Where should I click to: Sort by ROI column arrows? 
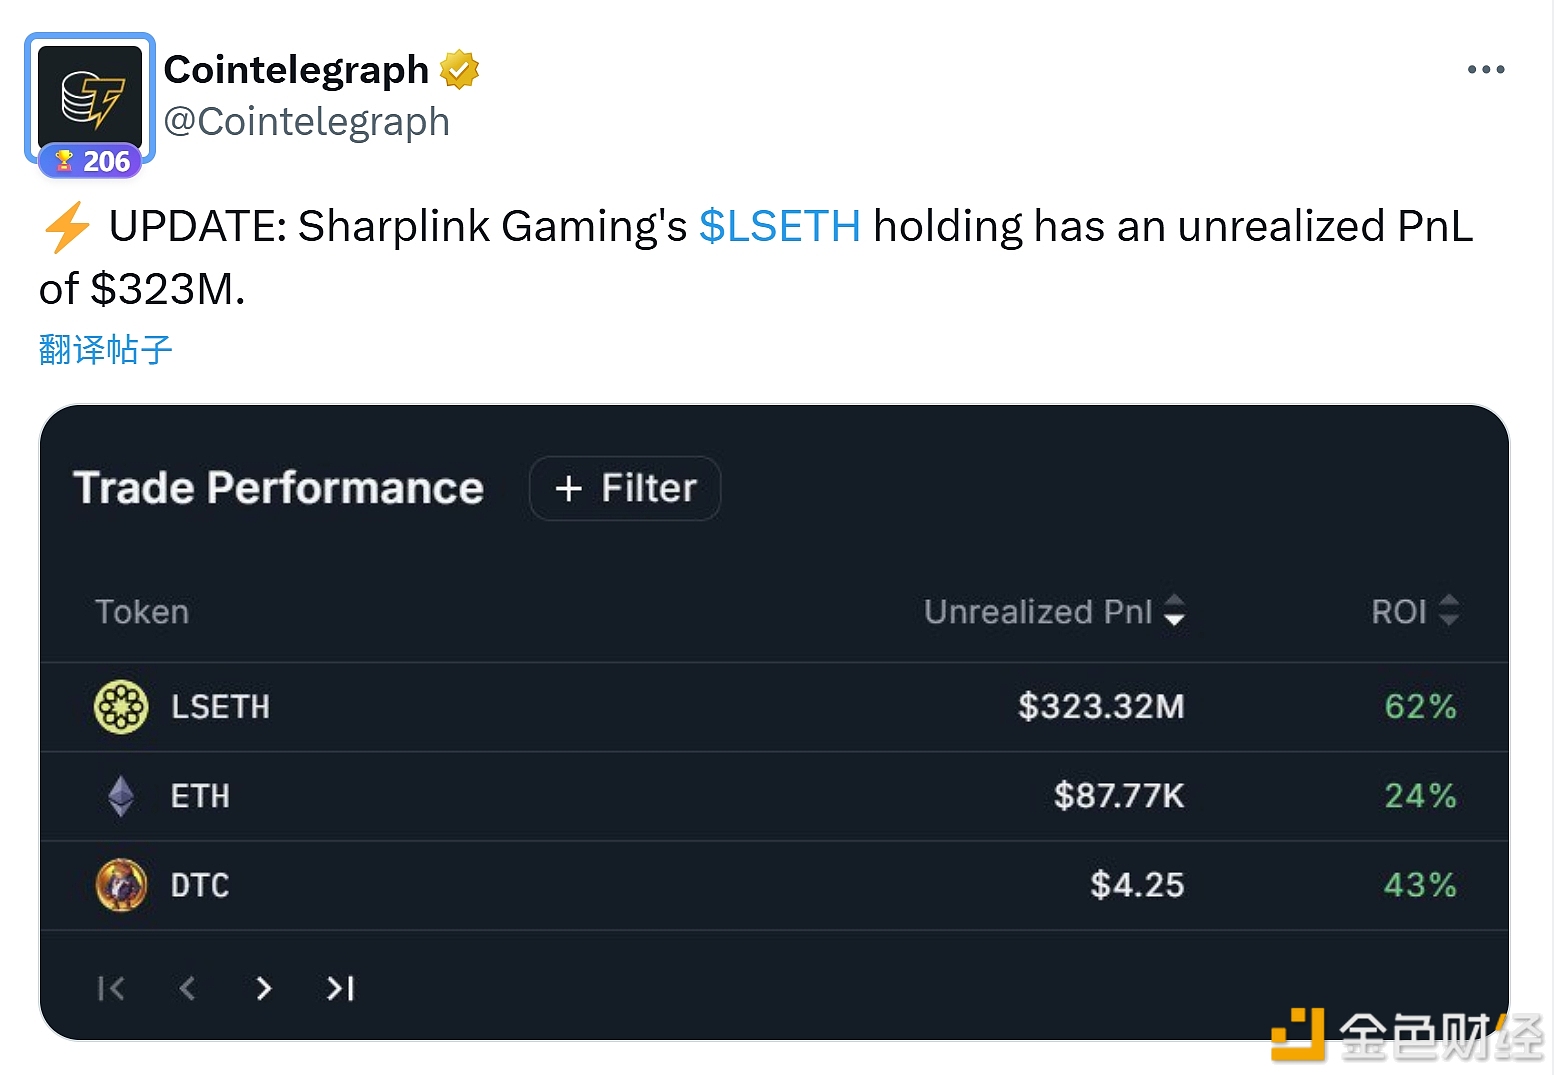tap(1448, 610)
